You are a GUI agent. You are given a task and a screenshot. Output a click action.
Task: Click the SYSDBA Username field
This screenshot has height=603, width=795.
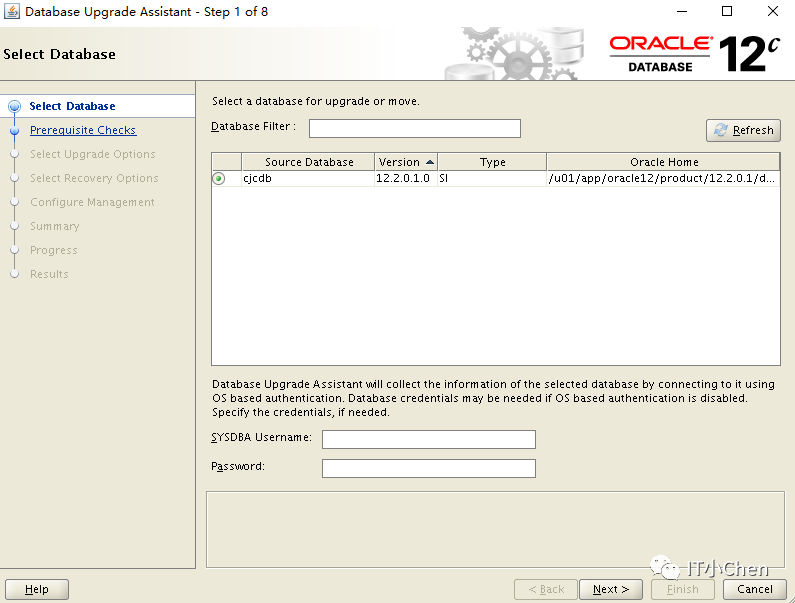[428, 439]
